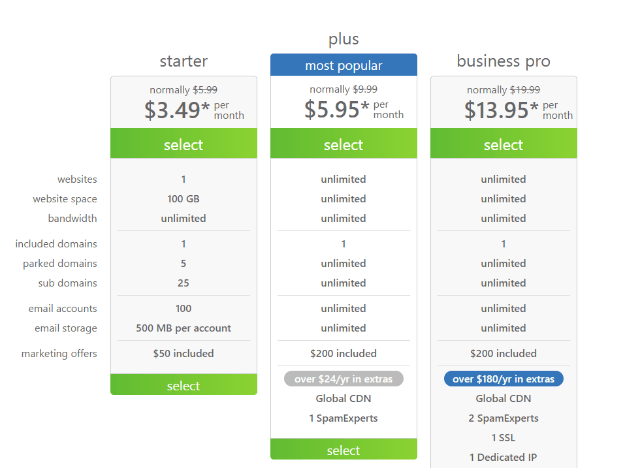Click the 'over $24/yr in extras' badge
This screenshot has height=468, width=640.
344,379
